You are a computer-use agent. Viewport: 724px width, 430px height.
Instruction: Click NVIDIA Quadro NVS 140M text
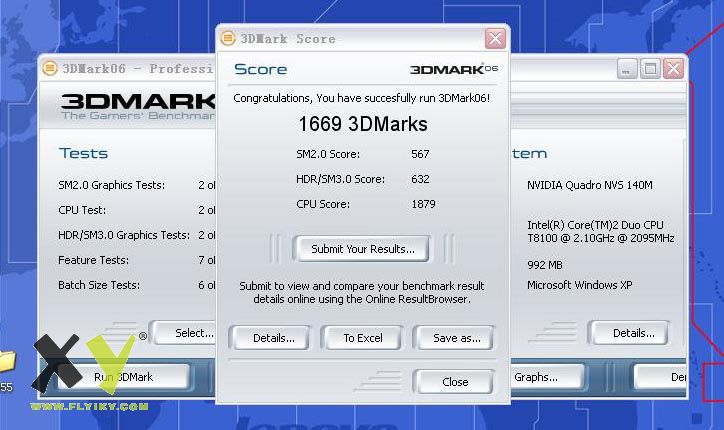590,185
